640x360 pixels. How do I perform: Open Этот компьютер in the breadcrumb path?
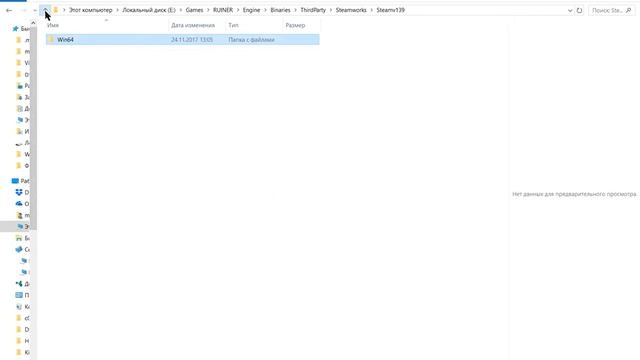tap(91, 10)
